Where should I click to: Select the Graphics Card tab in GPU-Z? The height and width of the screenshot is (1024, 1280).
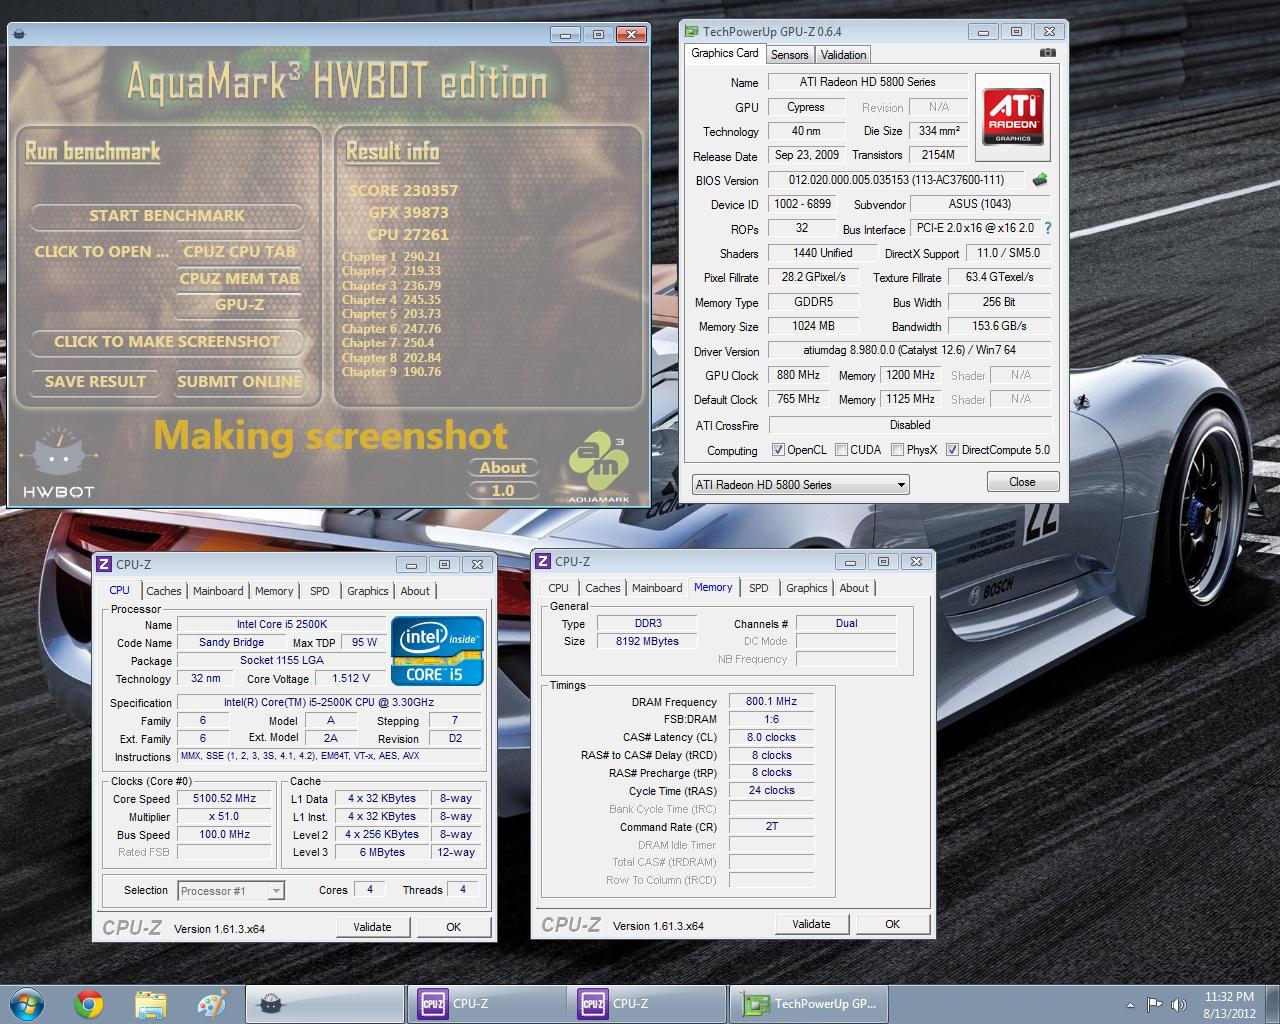(725, 54)
